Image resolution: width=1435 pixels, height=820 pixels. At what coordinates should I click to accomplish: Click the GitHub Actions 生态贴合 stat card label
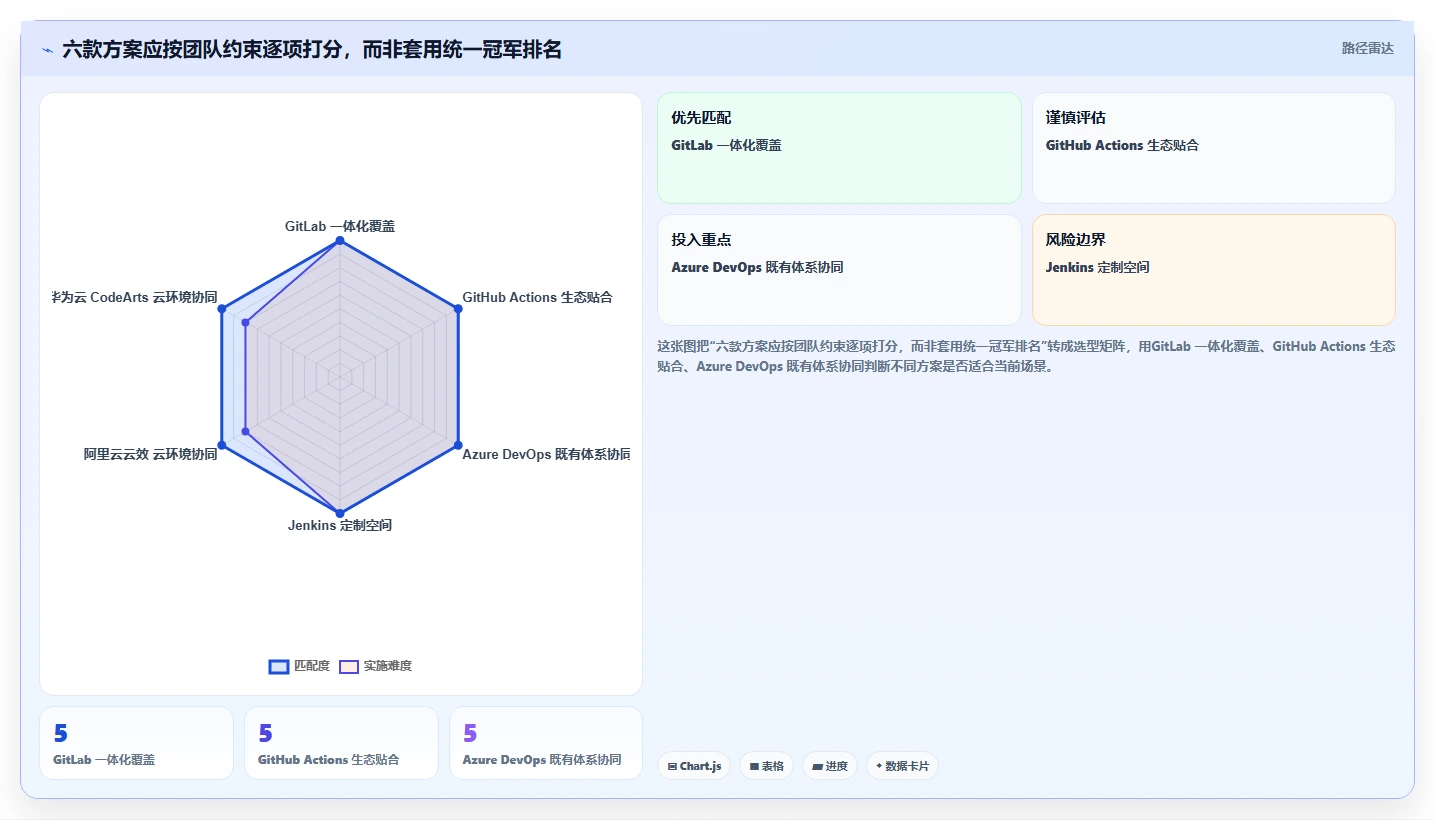click(x=329, y=760)
